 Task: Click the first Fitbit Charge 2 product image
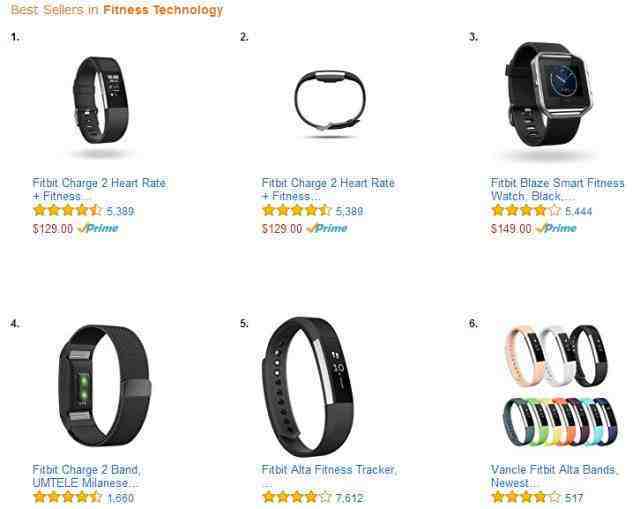[100, 100]
